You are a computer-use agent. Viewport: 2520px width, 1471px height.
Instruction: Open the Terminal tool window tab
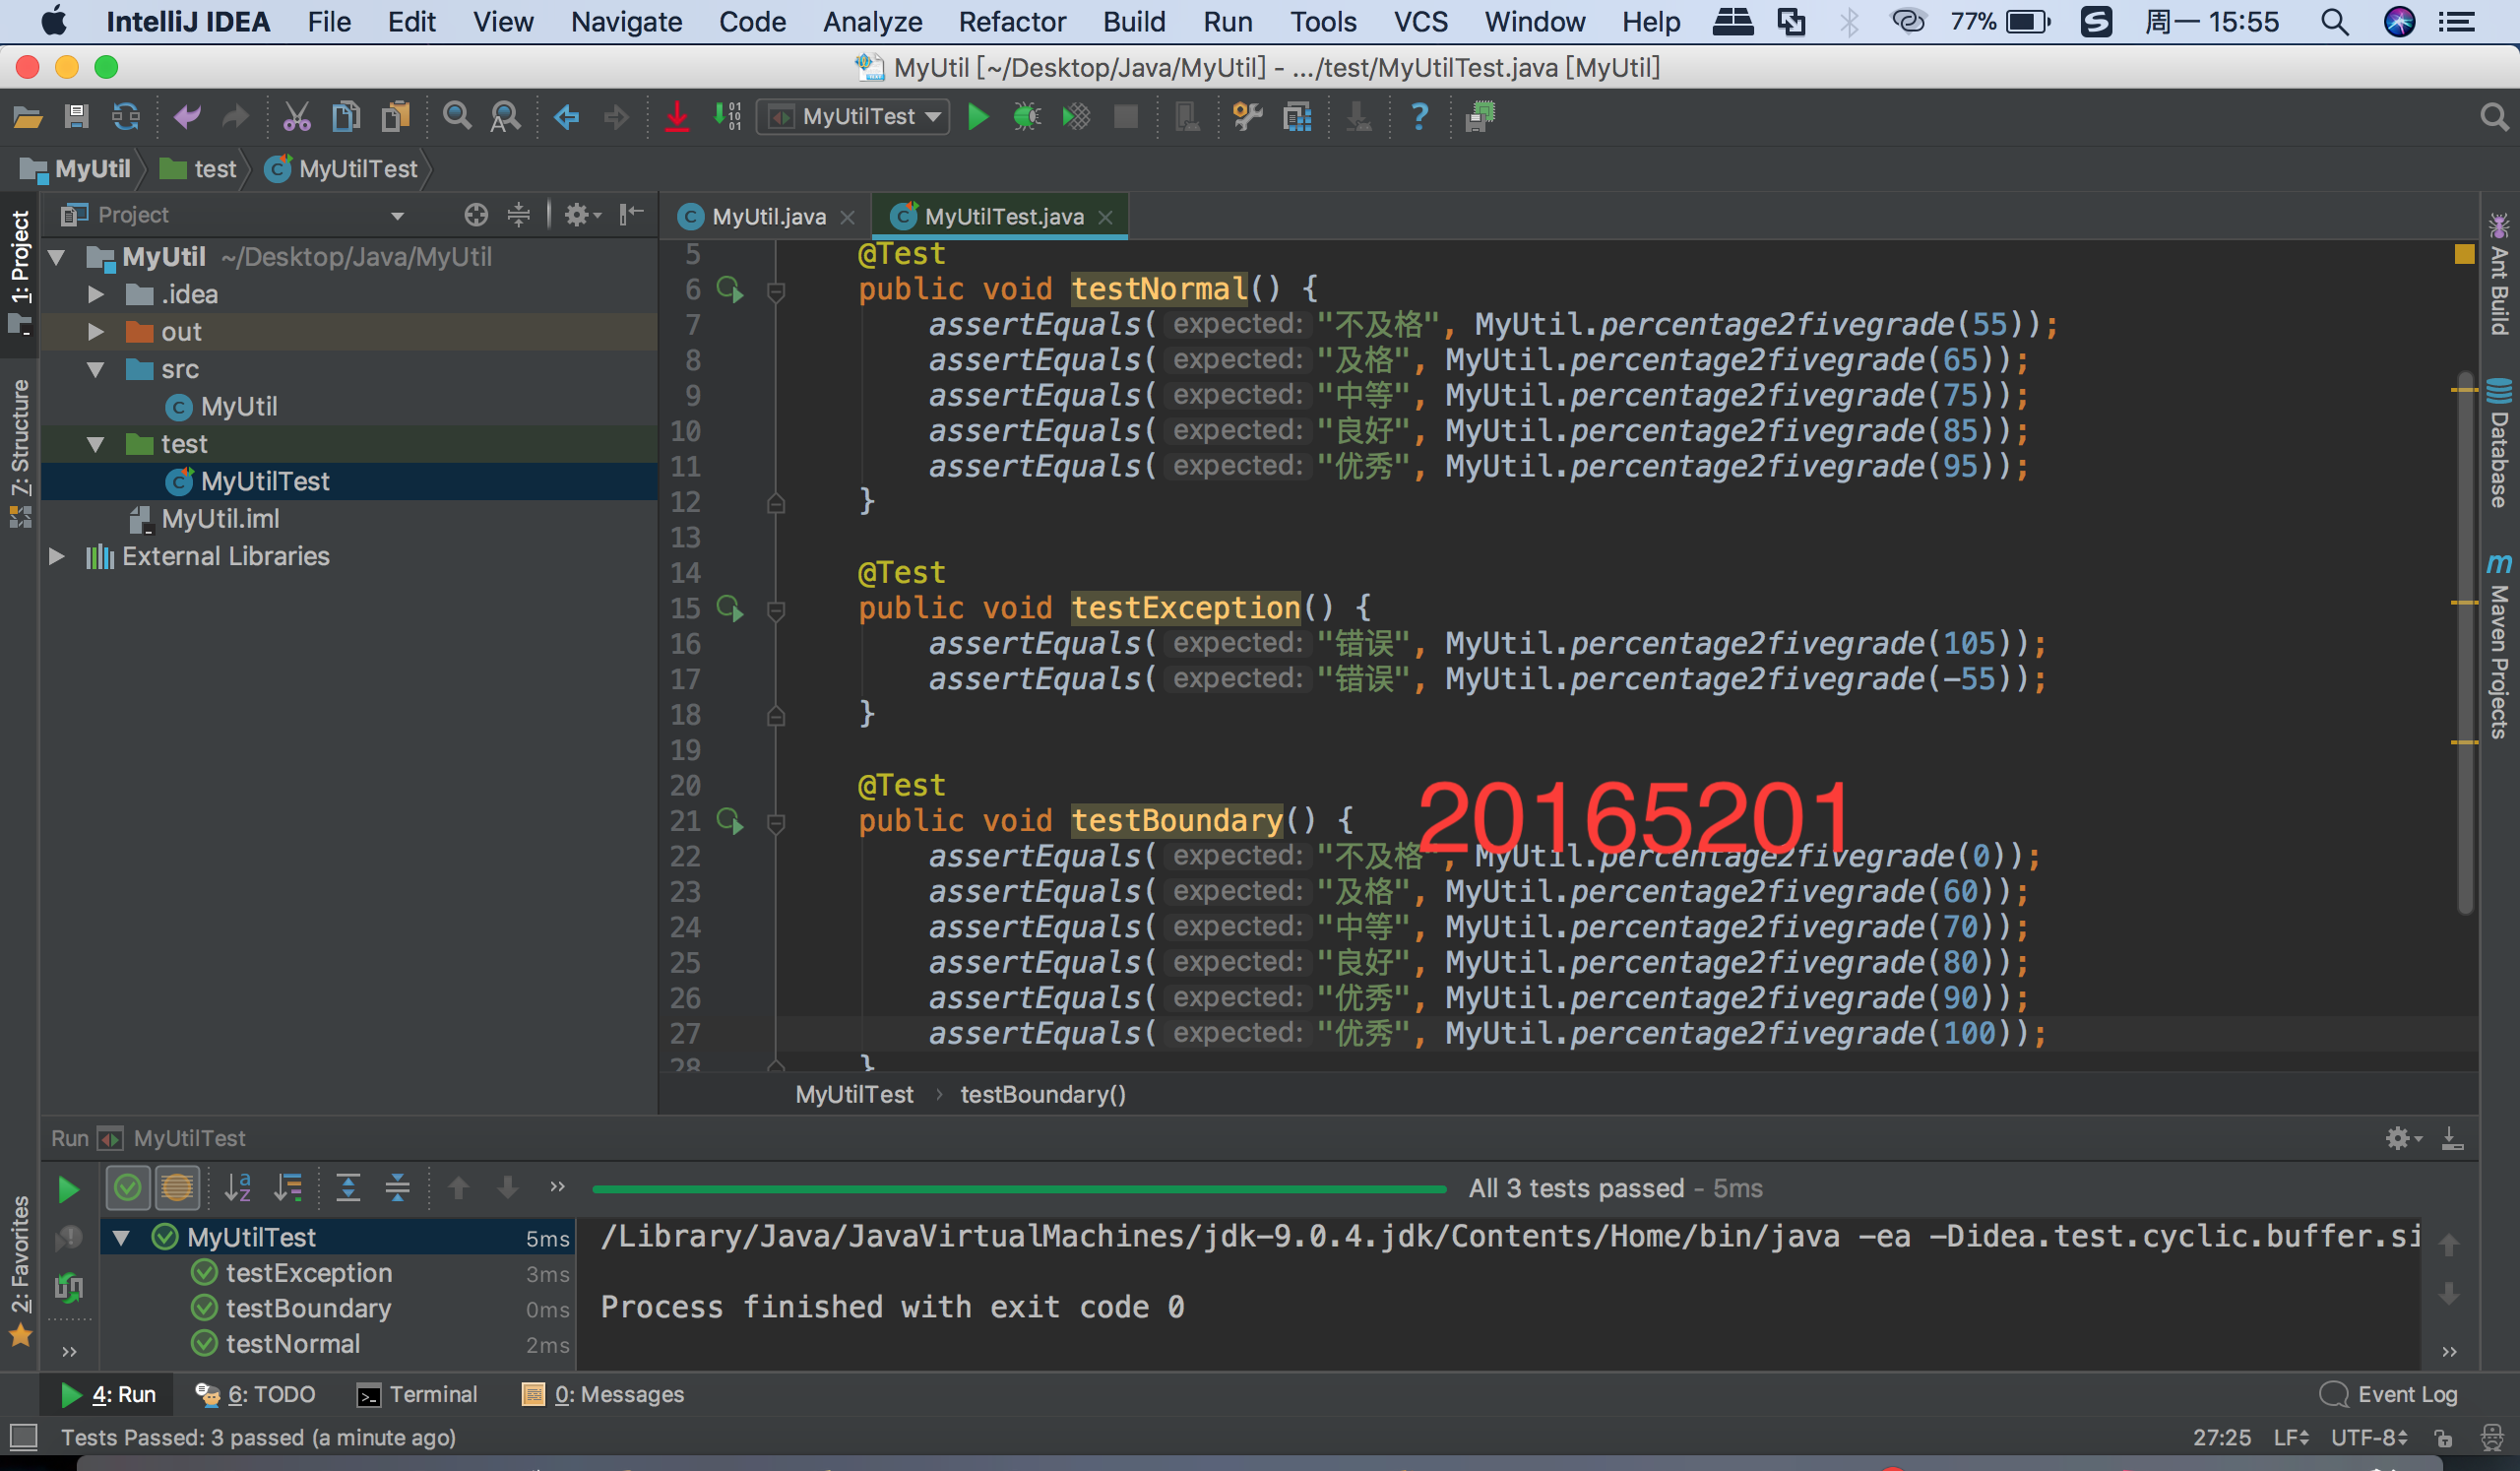pos(418,1395)
